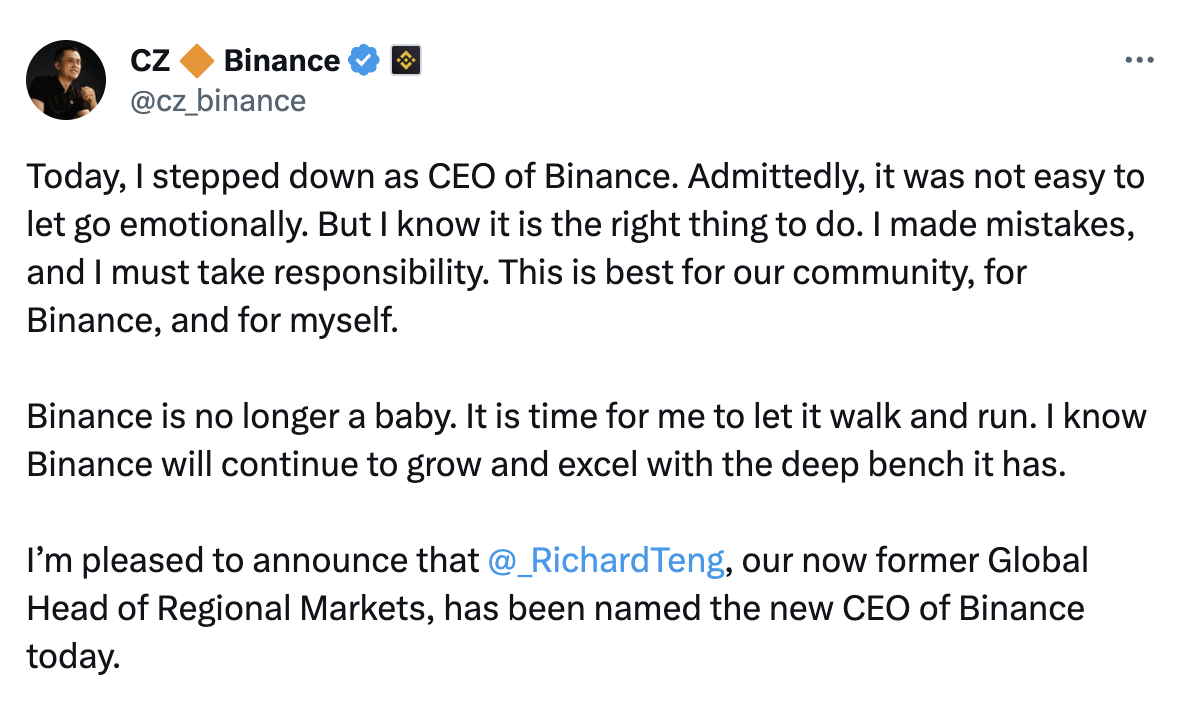Click "Binance" in the display name

pyautogui.click(x=281, y=61)
